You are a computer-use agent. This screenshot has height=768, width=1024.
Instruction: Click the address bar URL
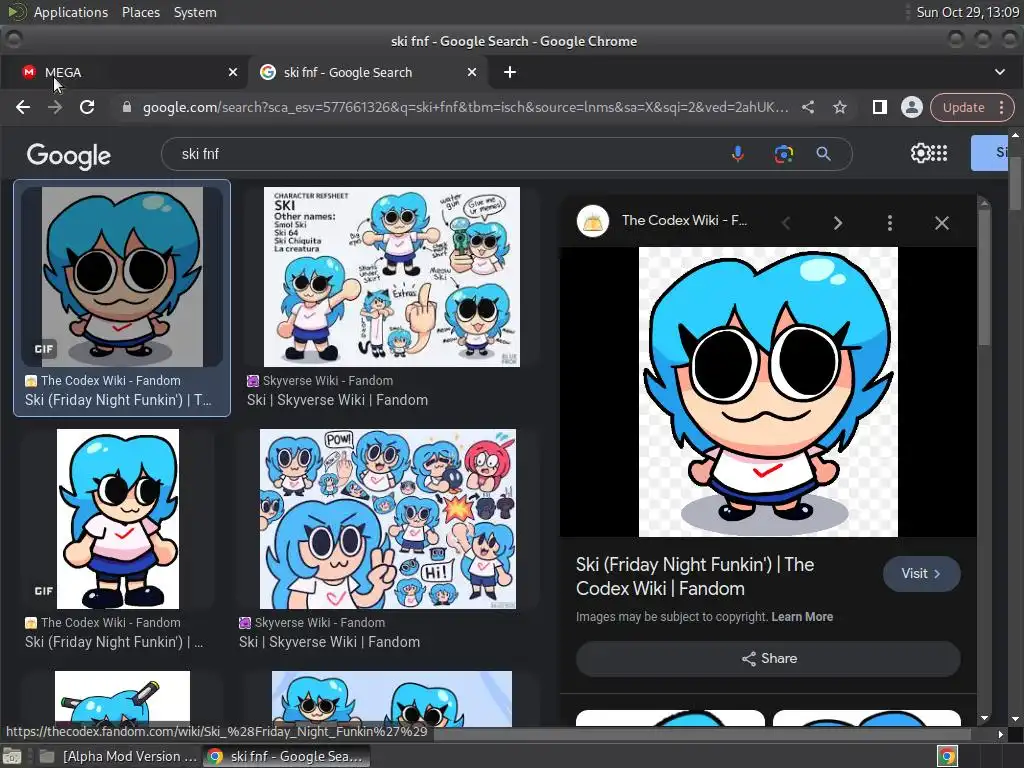[x=465, y=107]
